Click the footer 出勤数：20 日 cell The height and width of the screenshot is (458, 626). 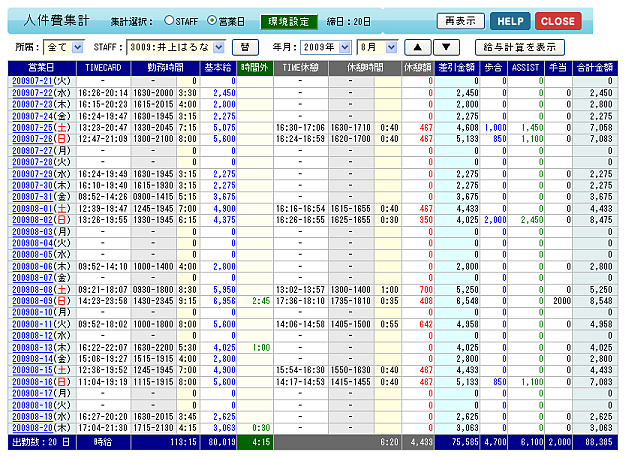(x=42, y=442)
